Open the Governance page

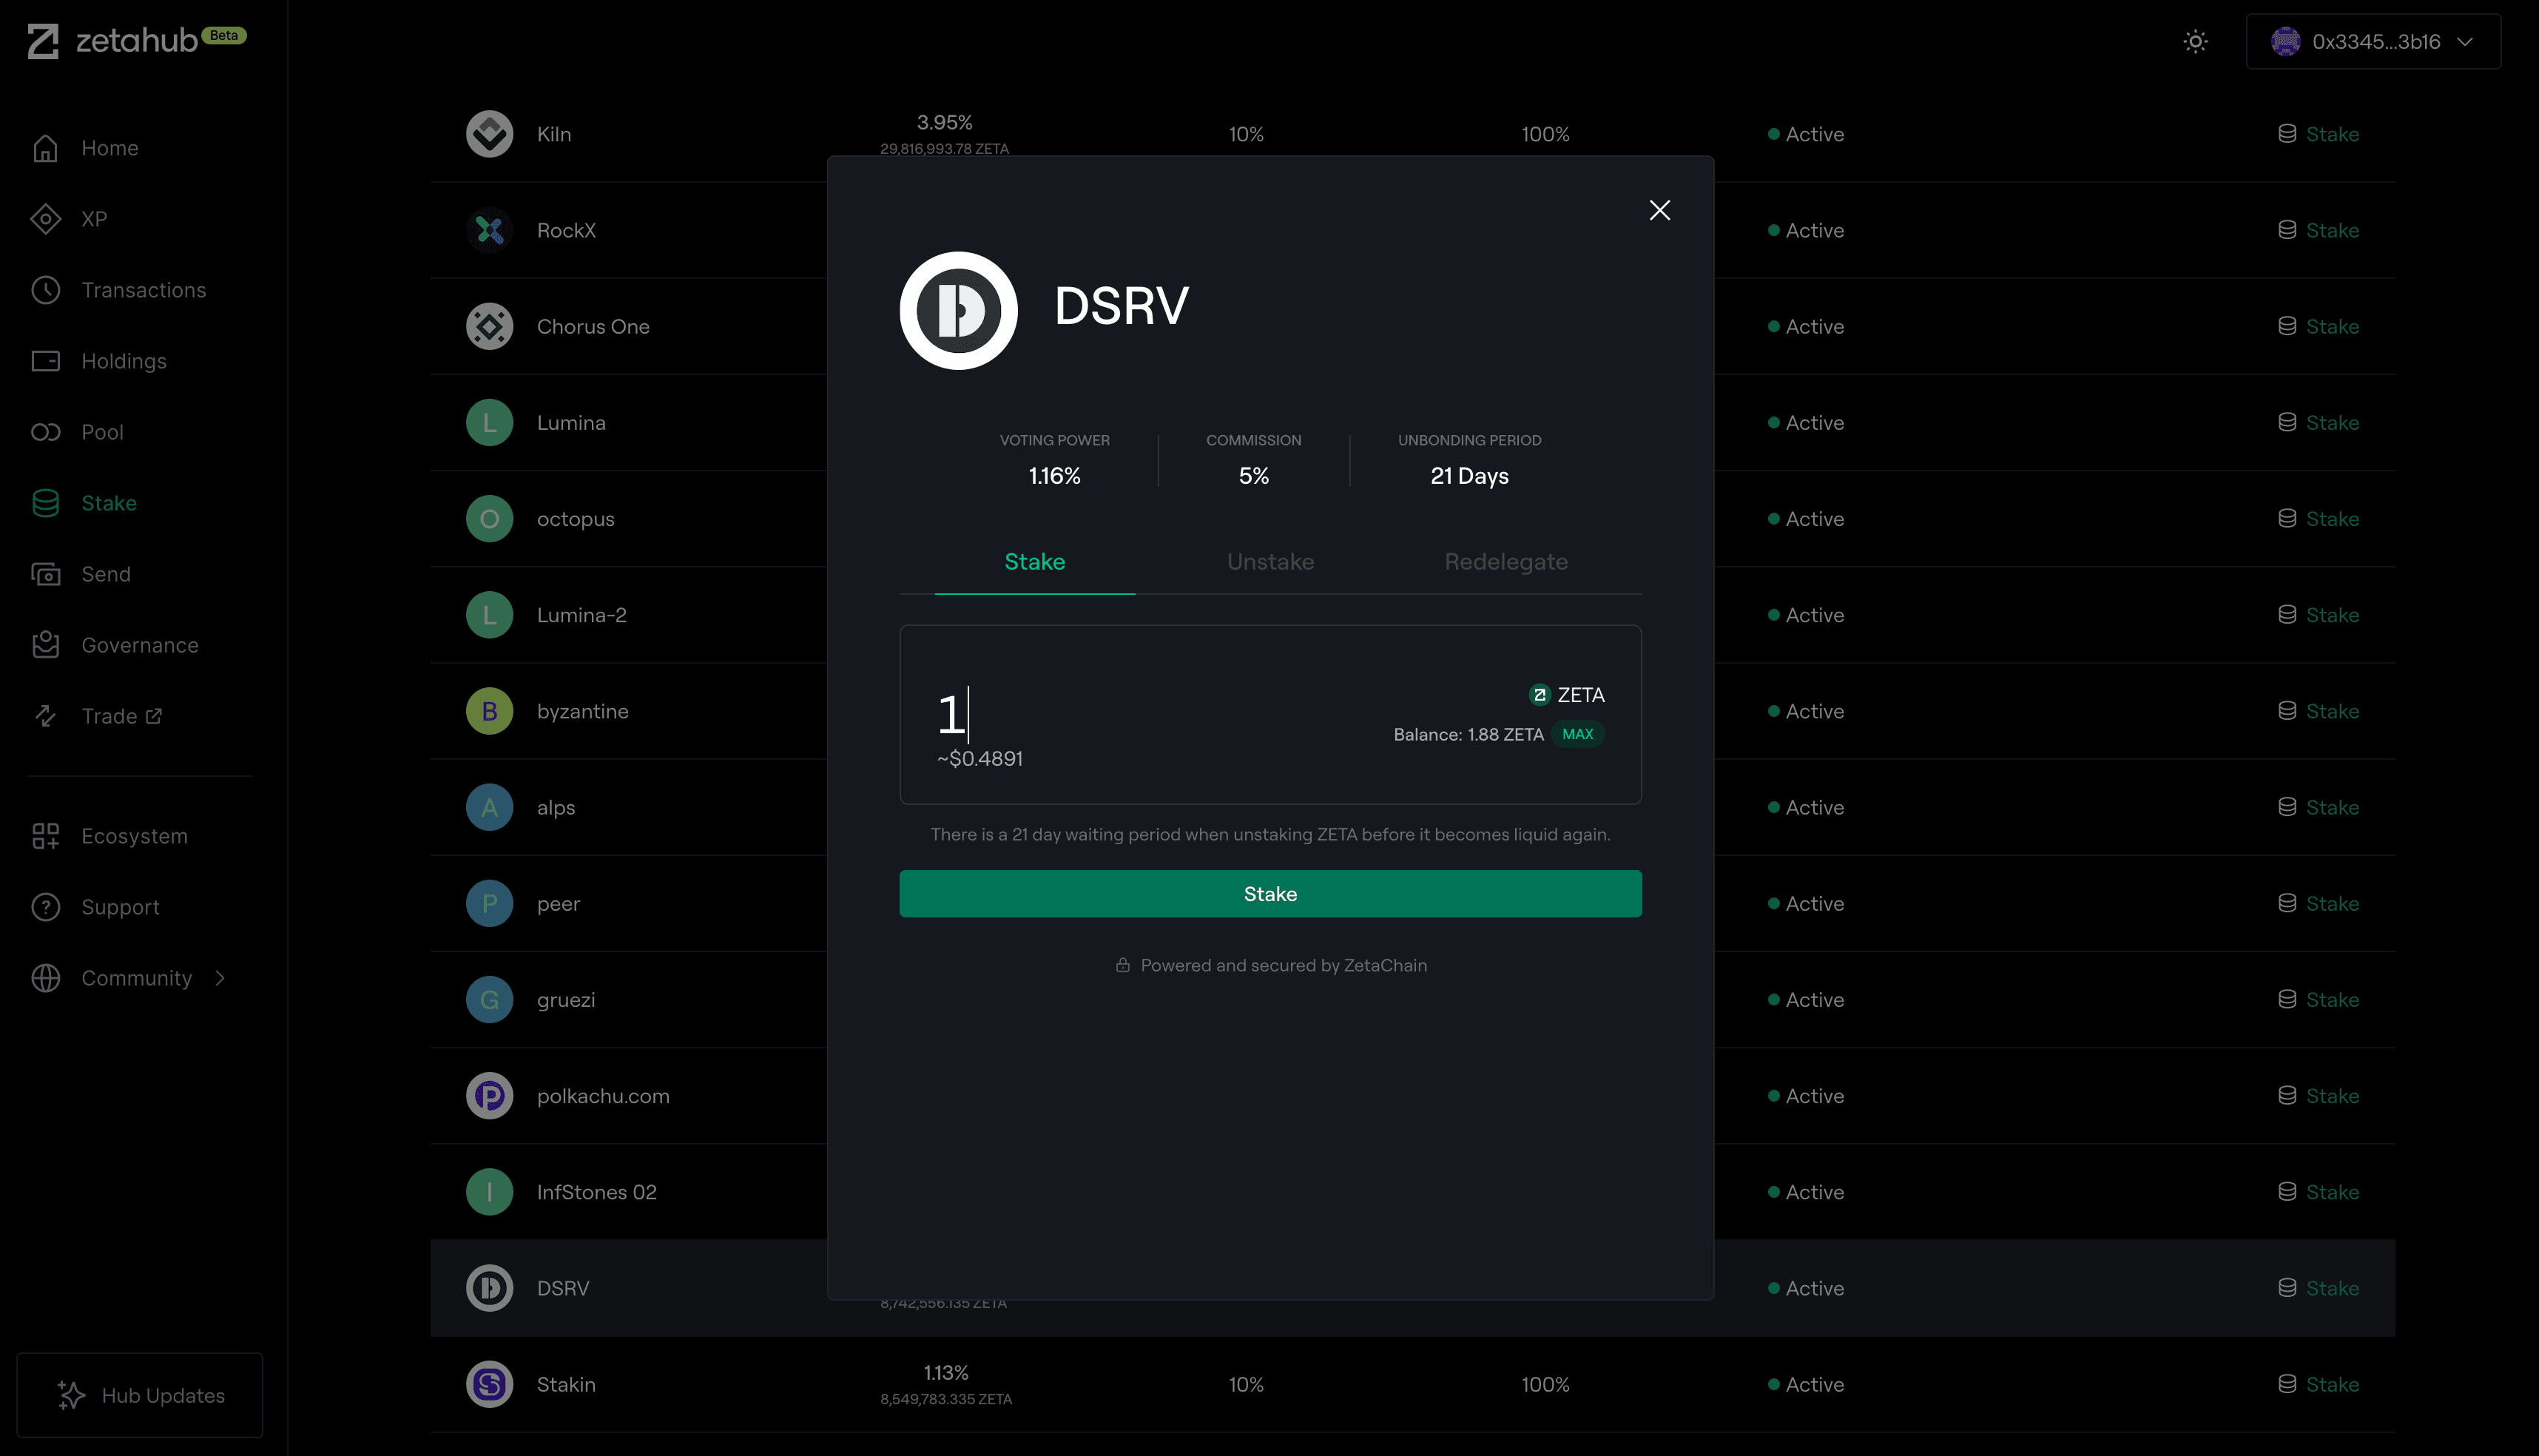[139, 645]
